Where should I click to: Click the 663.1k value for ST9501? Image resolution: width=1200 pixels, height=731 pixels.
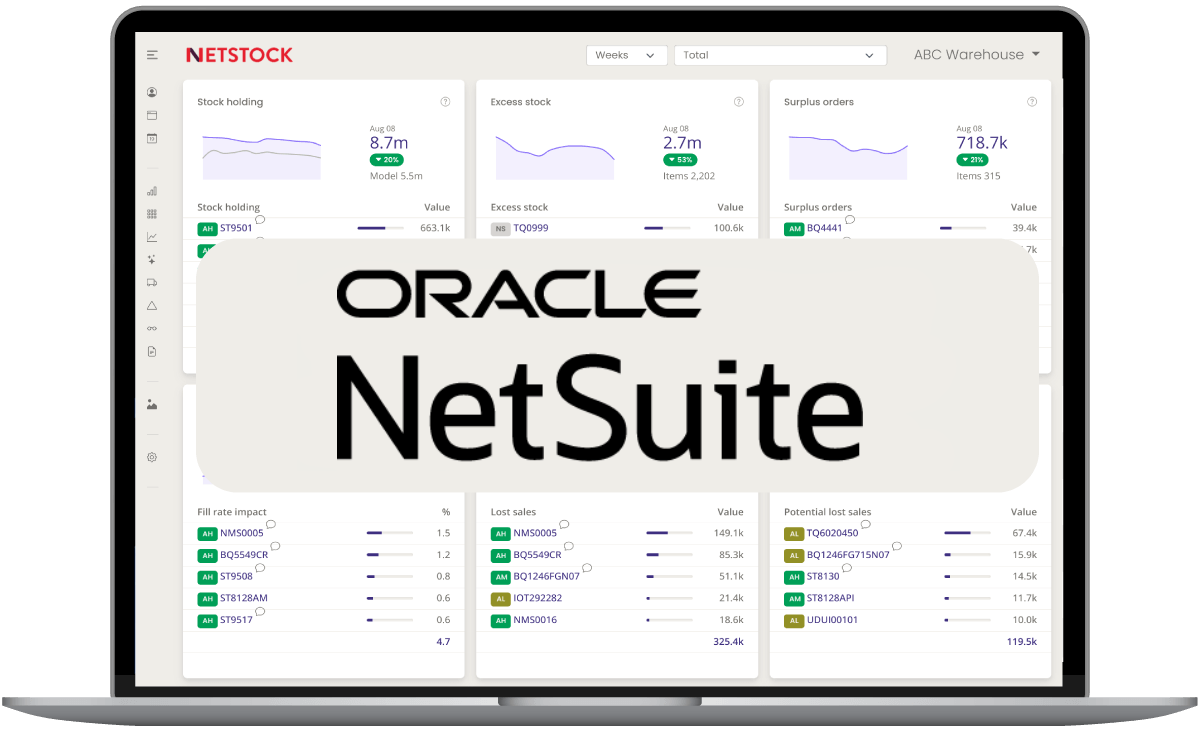click(435, 228)
